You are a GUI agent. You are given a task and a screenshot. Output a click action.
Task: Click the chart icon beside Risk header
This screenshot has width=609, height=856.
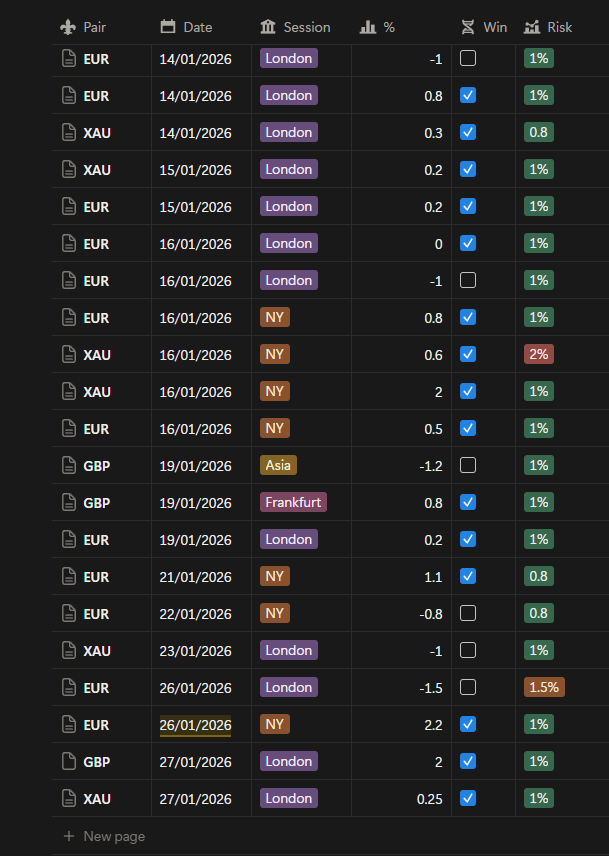(532, 27)
